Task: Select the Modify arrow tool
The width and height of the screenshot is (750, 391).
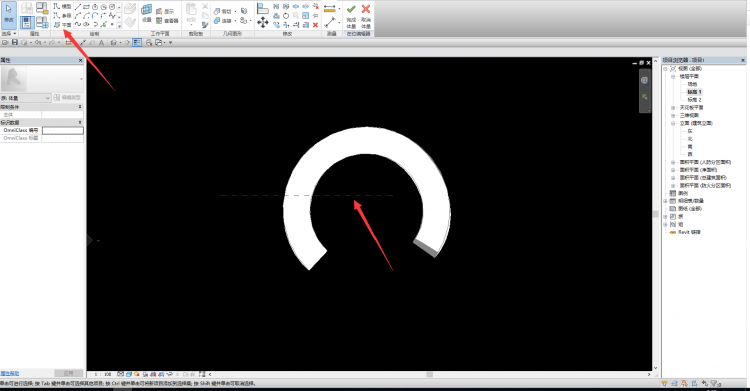Action: tap(9, 14)
